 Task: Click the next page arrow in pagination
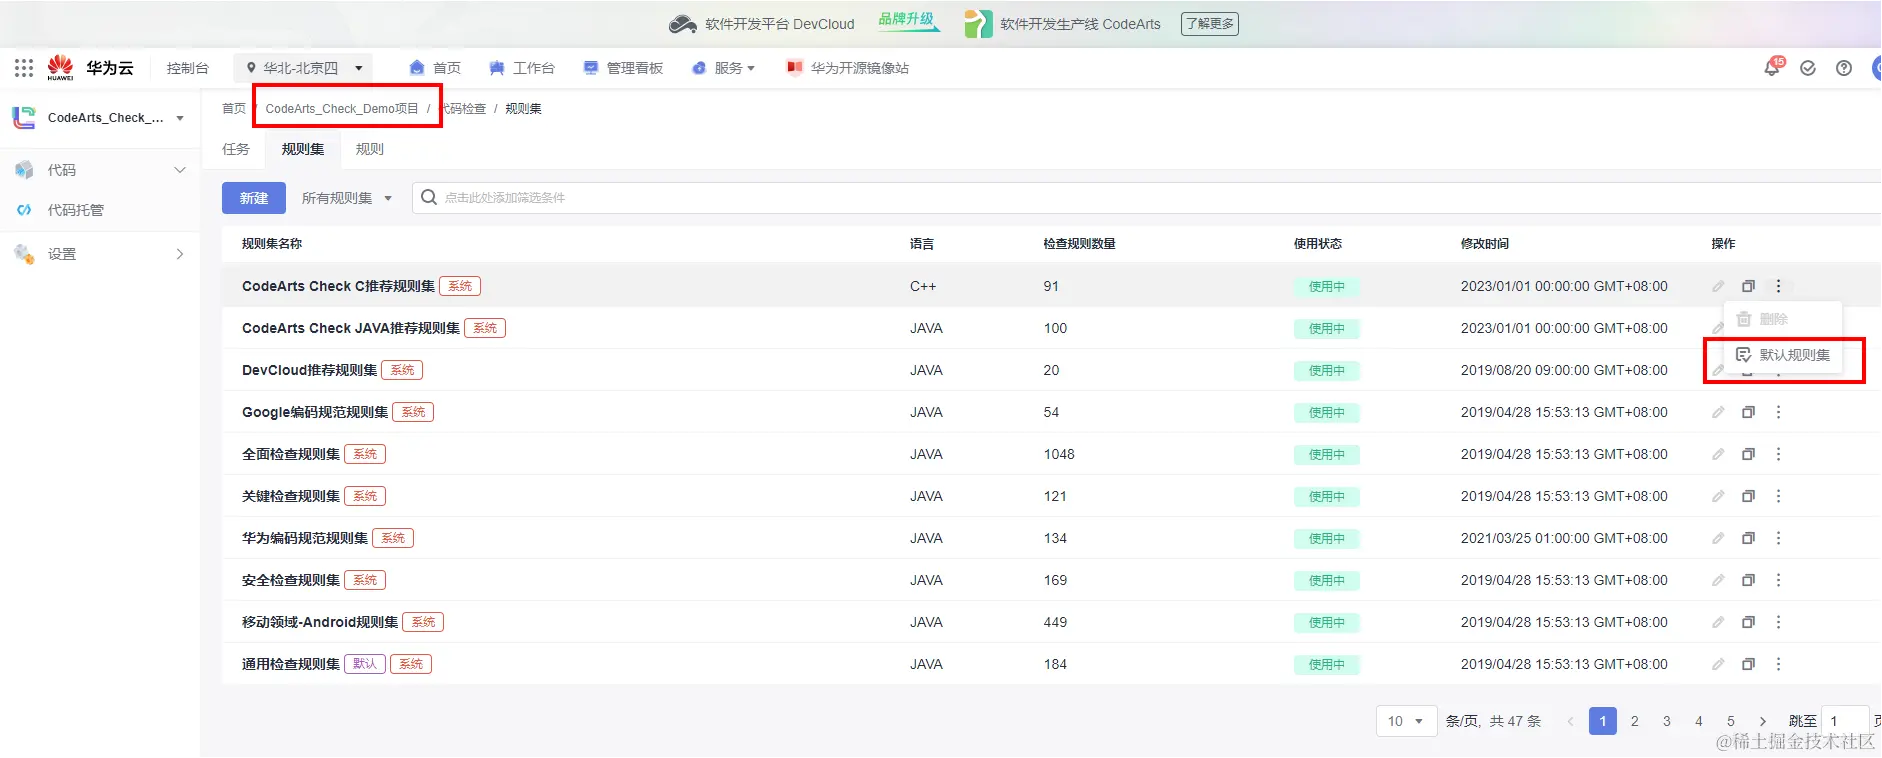pyautogui.click(x=1763, y=721)
